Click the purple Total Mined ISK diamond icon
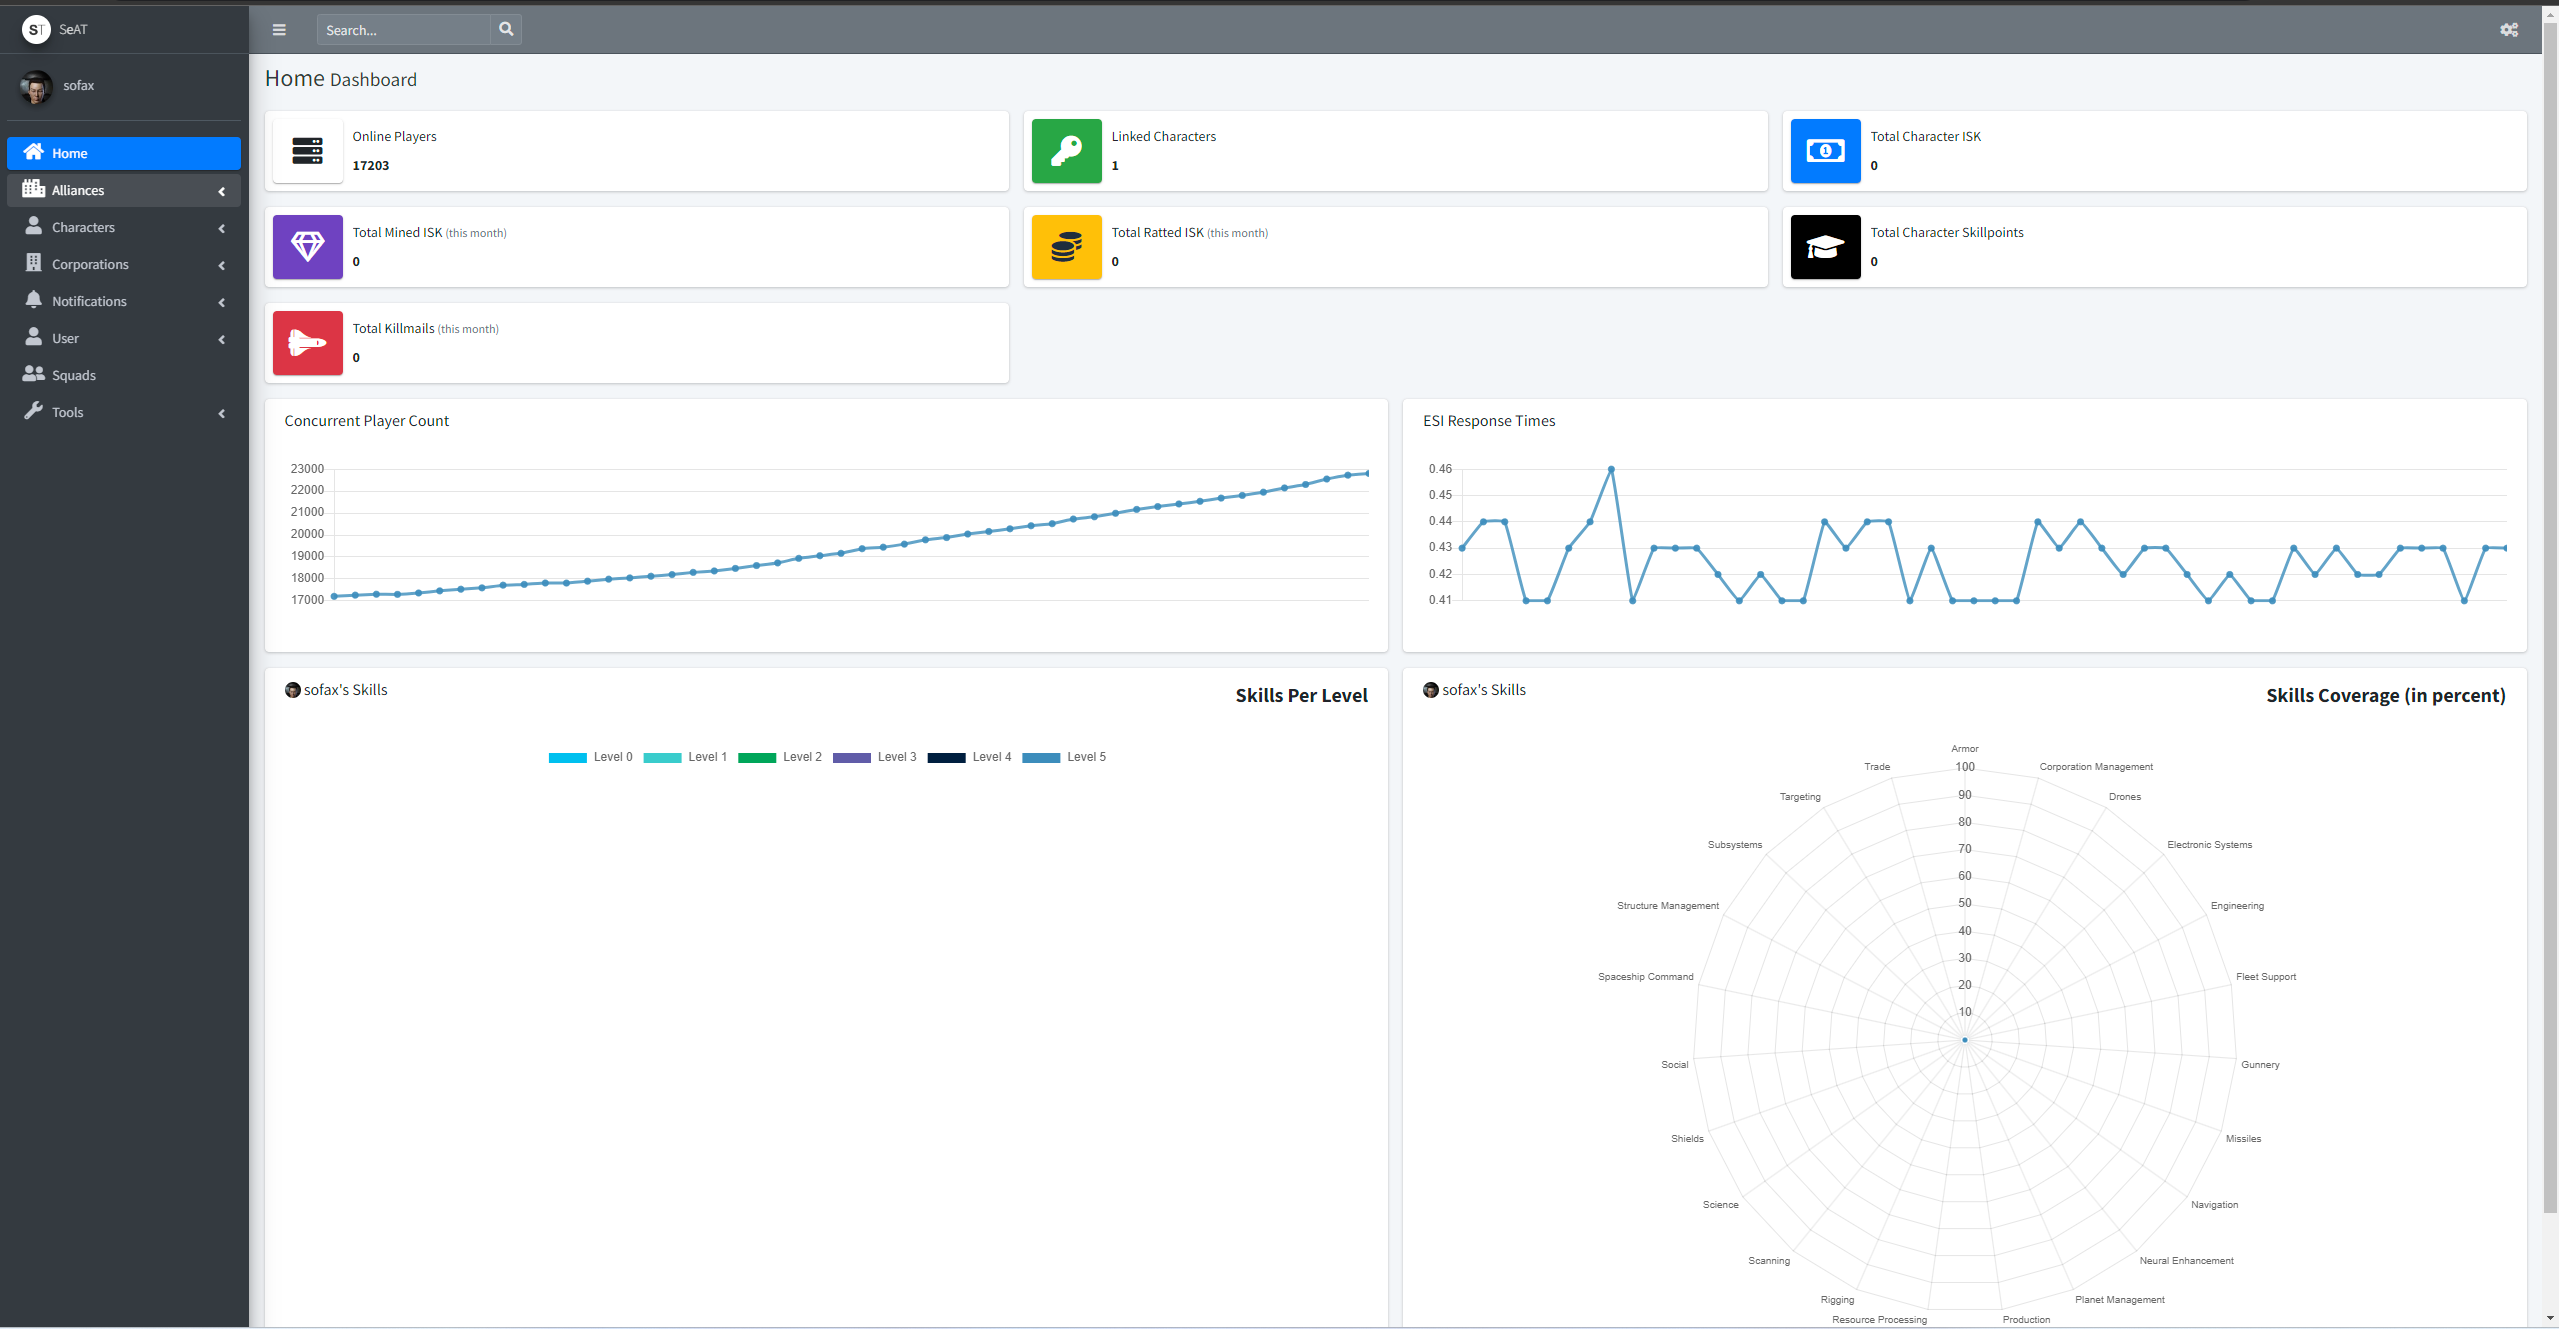 point(308,247)
